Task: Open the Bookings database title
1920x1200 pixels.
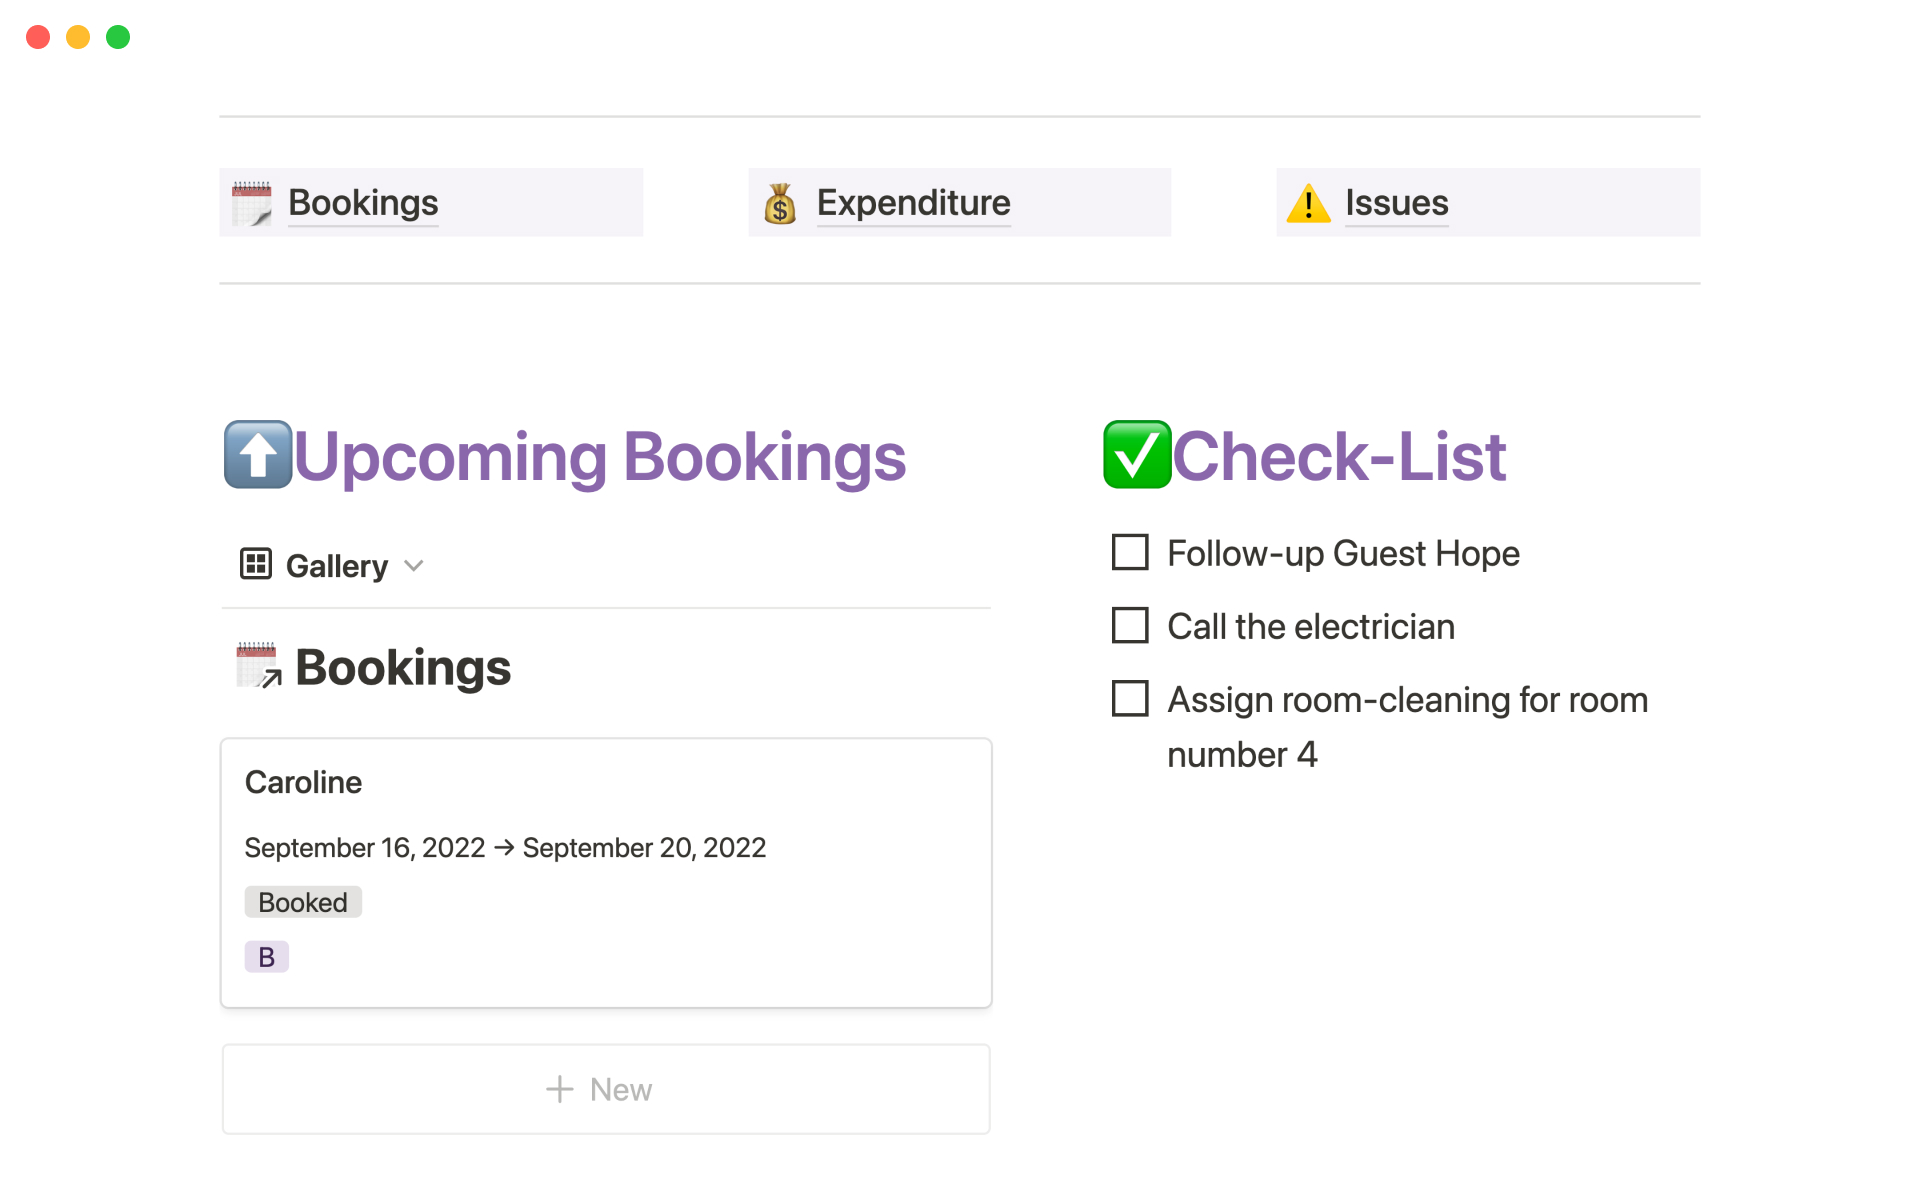Action: click(403, 667)
